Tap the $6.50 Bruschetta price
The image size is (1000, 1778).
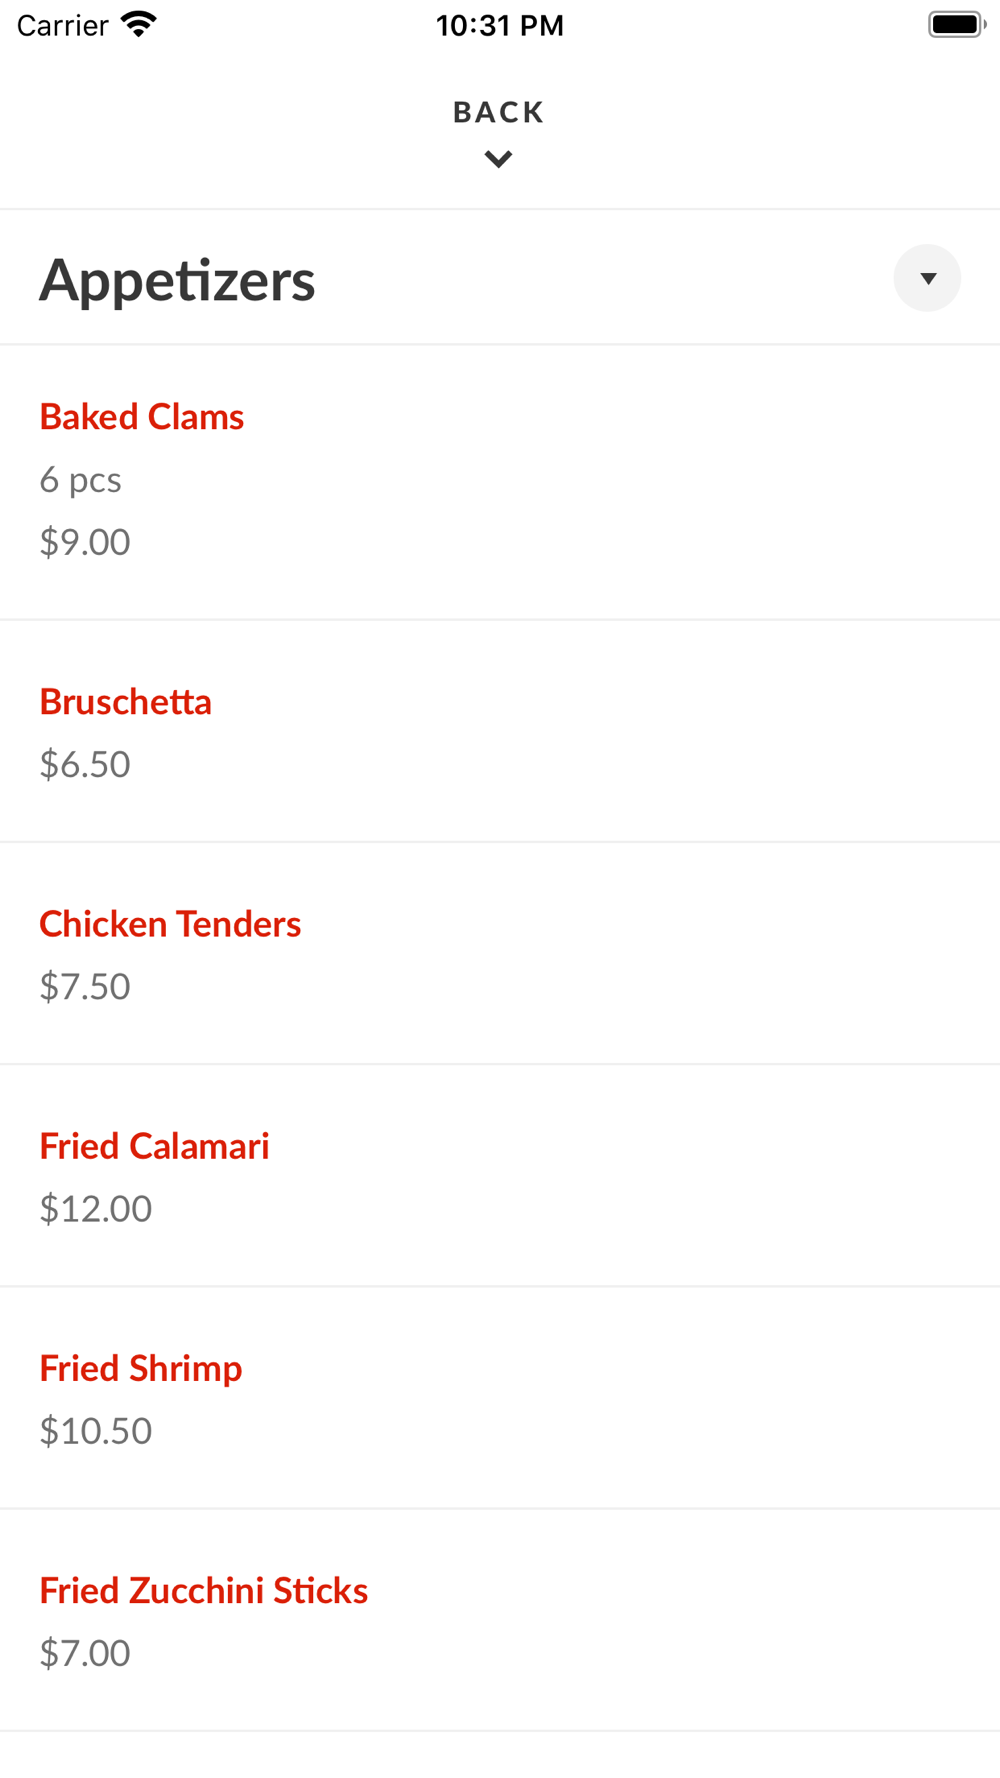pyautogui.click(x=85, y=764)
